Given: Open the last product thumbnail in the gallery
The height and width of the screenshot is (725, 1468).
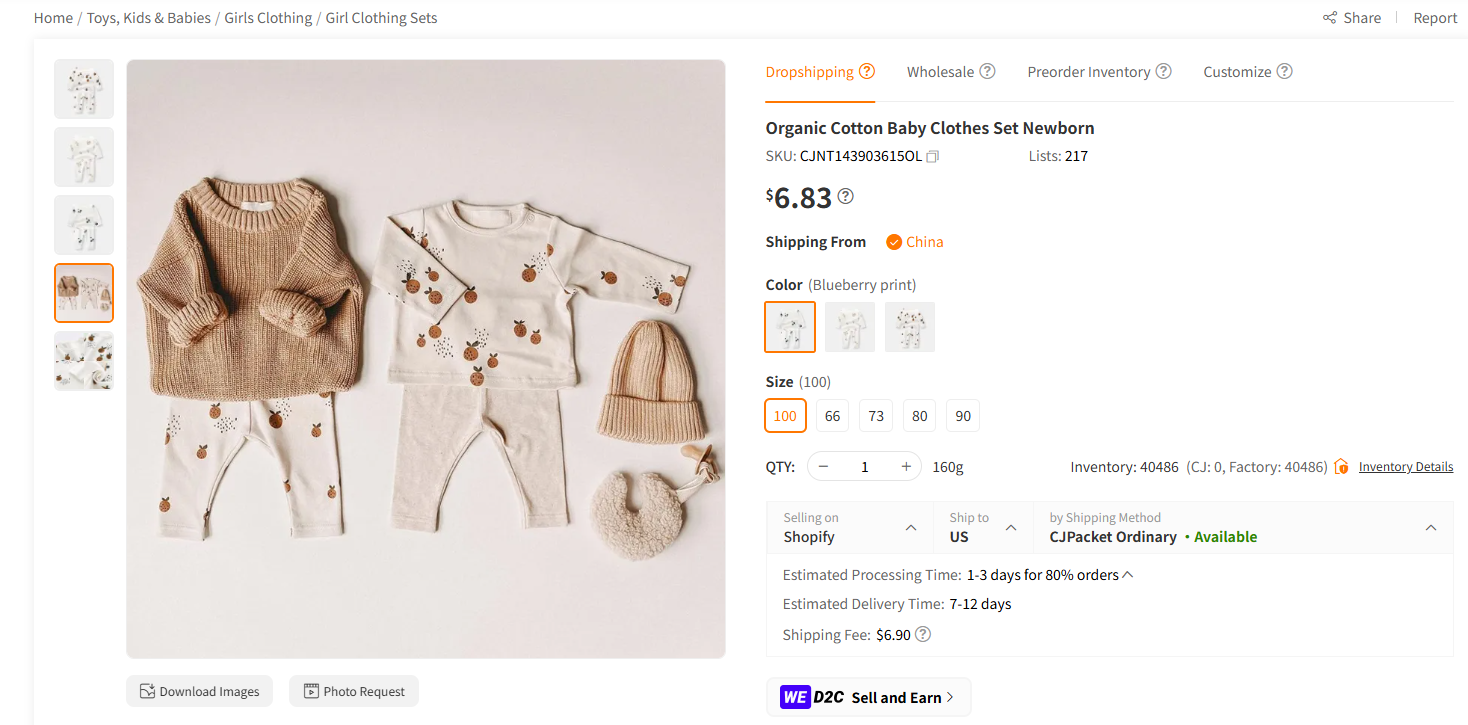Looking at the screenshot, I should tap(84, 361).
